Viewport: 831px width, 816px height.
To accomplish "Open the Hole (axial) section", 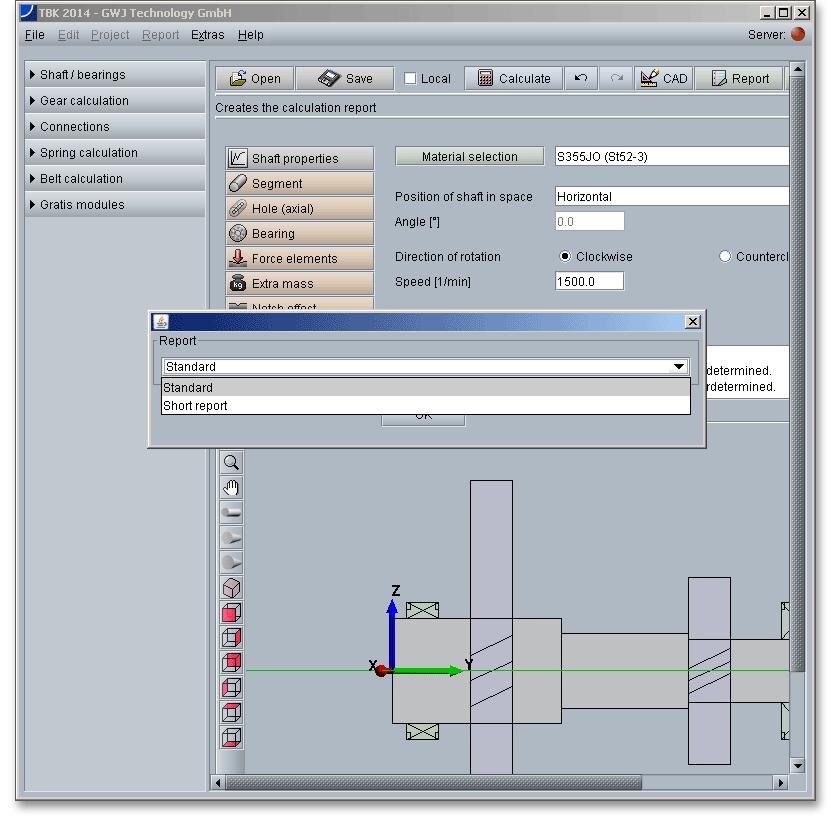I will pyautogui.click(x=299, y=209).
